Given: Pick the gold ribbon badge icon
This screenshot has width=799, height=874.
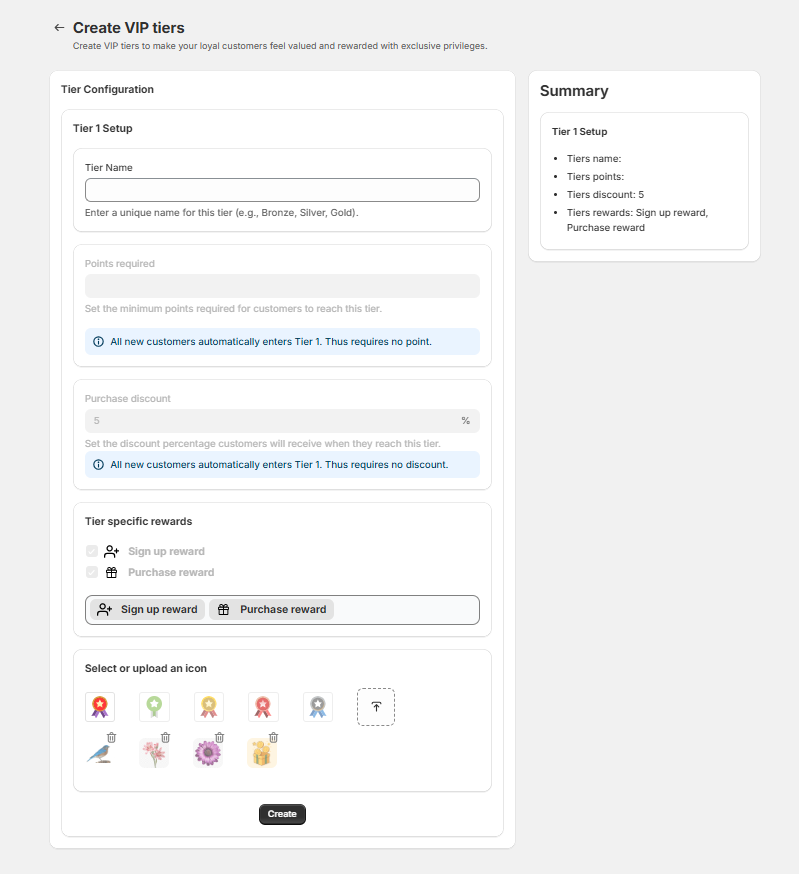Looking at the screenshot, I should (x=209, y=707).
